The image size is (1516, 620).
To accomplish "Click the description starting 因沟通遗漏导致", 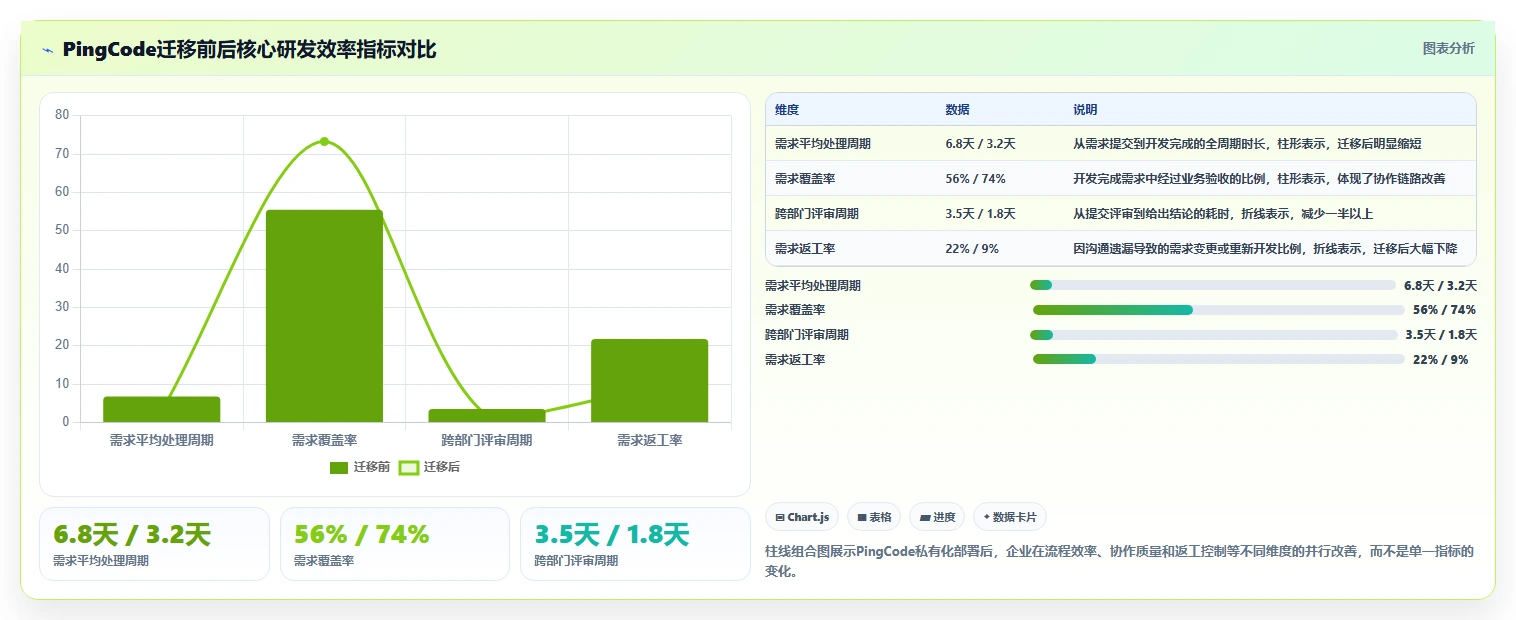I will (1265, 248).
